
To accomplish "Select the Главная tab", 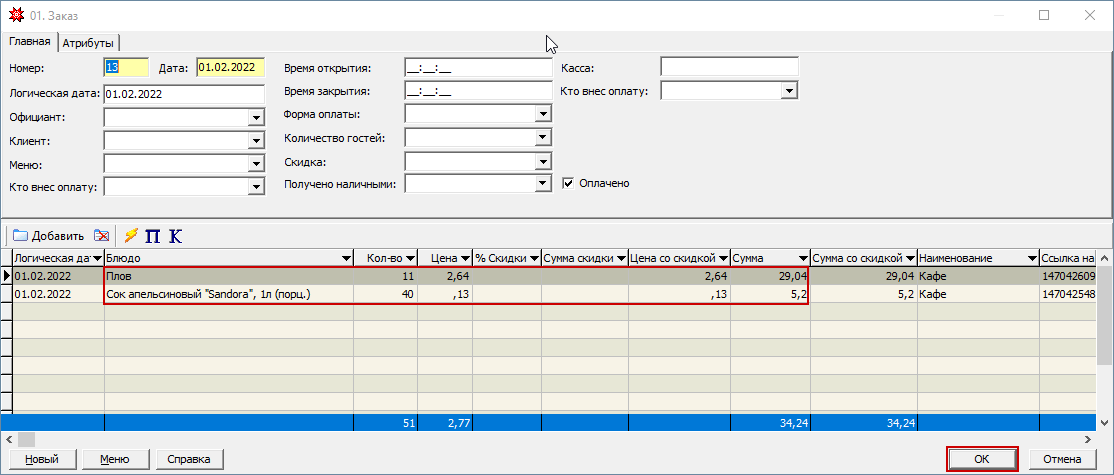I will 29,42.
